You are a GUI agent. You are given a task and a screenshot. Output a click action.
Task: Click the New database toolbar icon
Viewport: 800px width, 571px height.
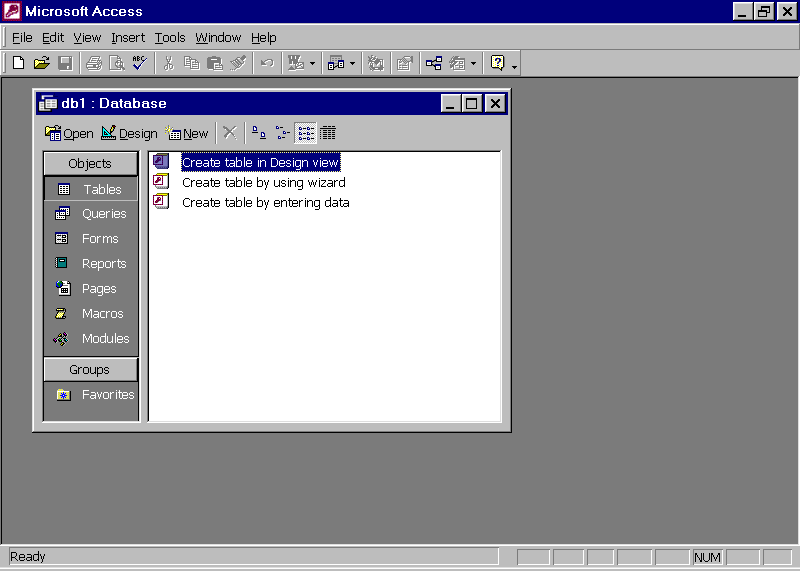18,63
